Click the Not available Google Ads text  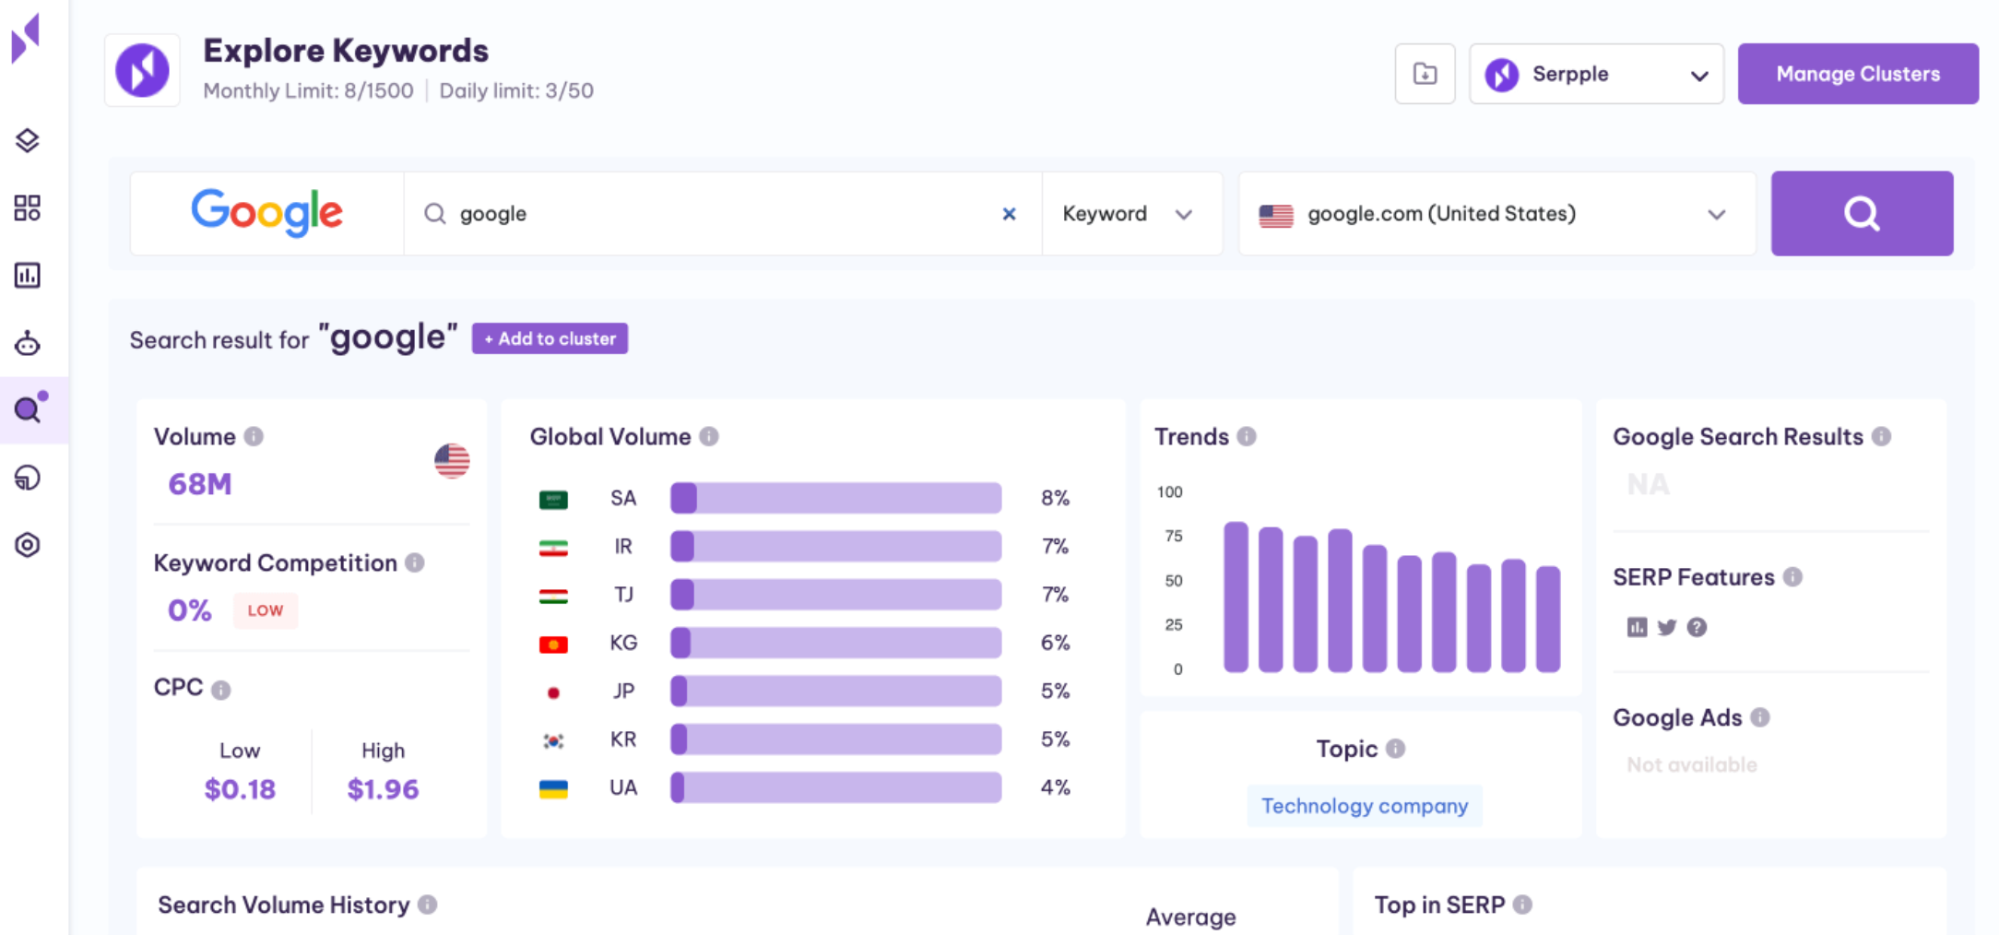pyautogui.click(x=1691, y=765)
